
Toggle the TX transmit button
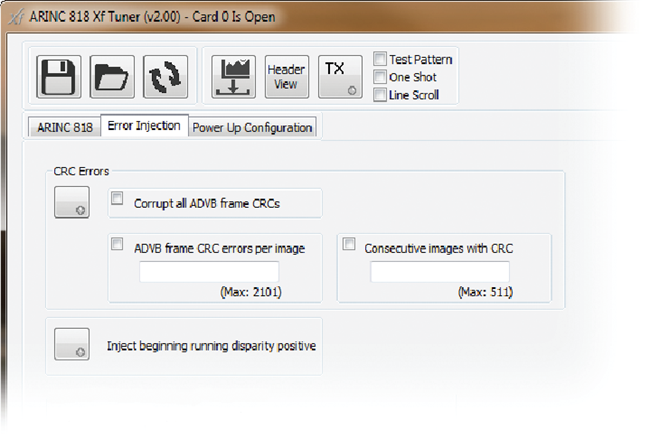point(340,77)
